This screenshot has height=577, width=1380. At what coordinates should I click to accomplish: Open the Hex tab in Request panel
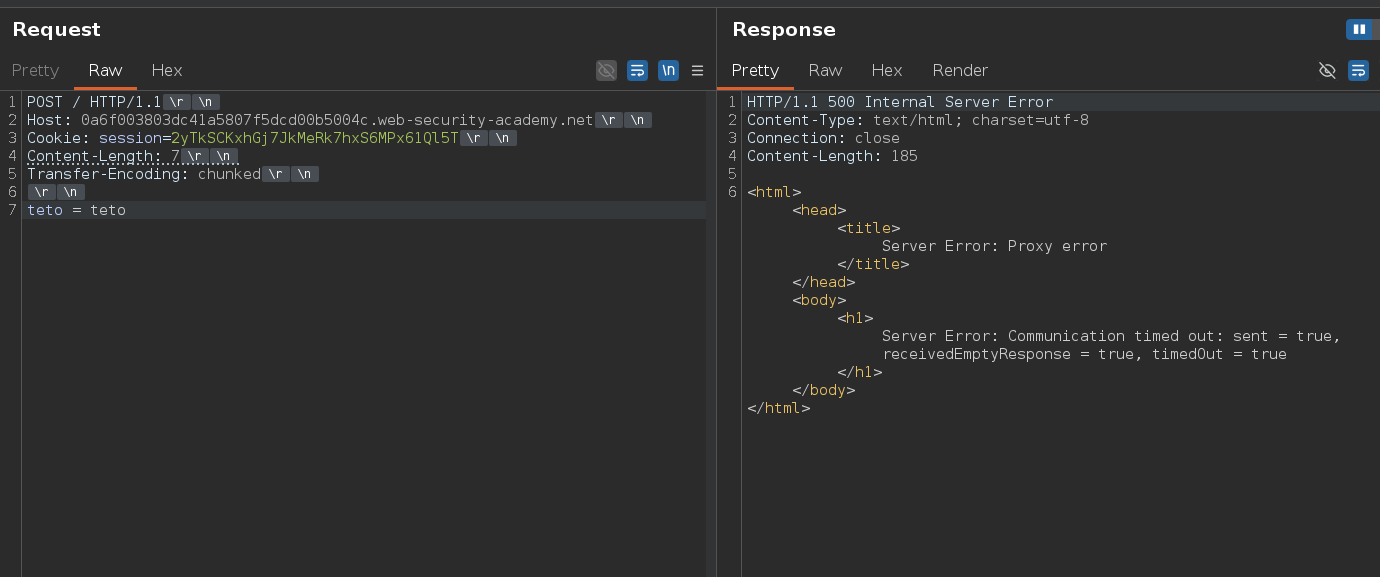(x=167, y=70)
